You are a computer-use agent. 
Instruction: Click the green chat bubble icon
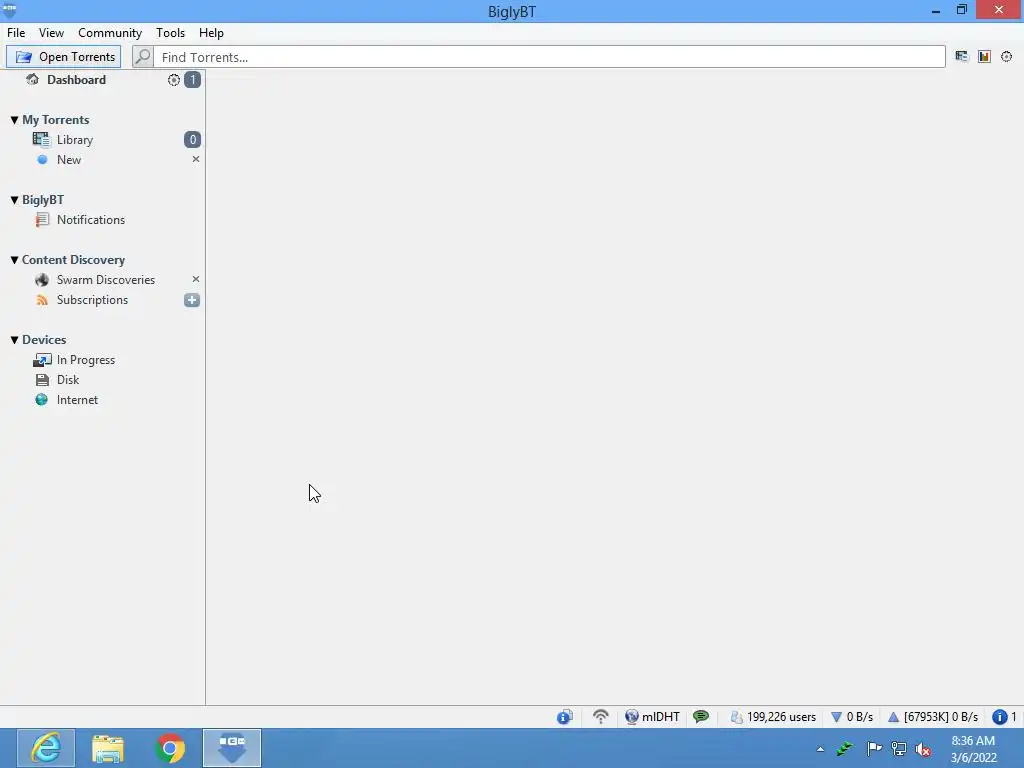click(701, 717)
